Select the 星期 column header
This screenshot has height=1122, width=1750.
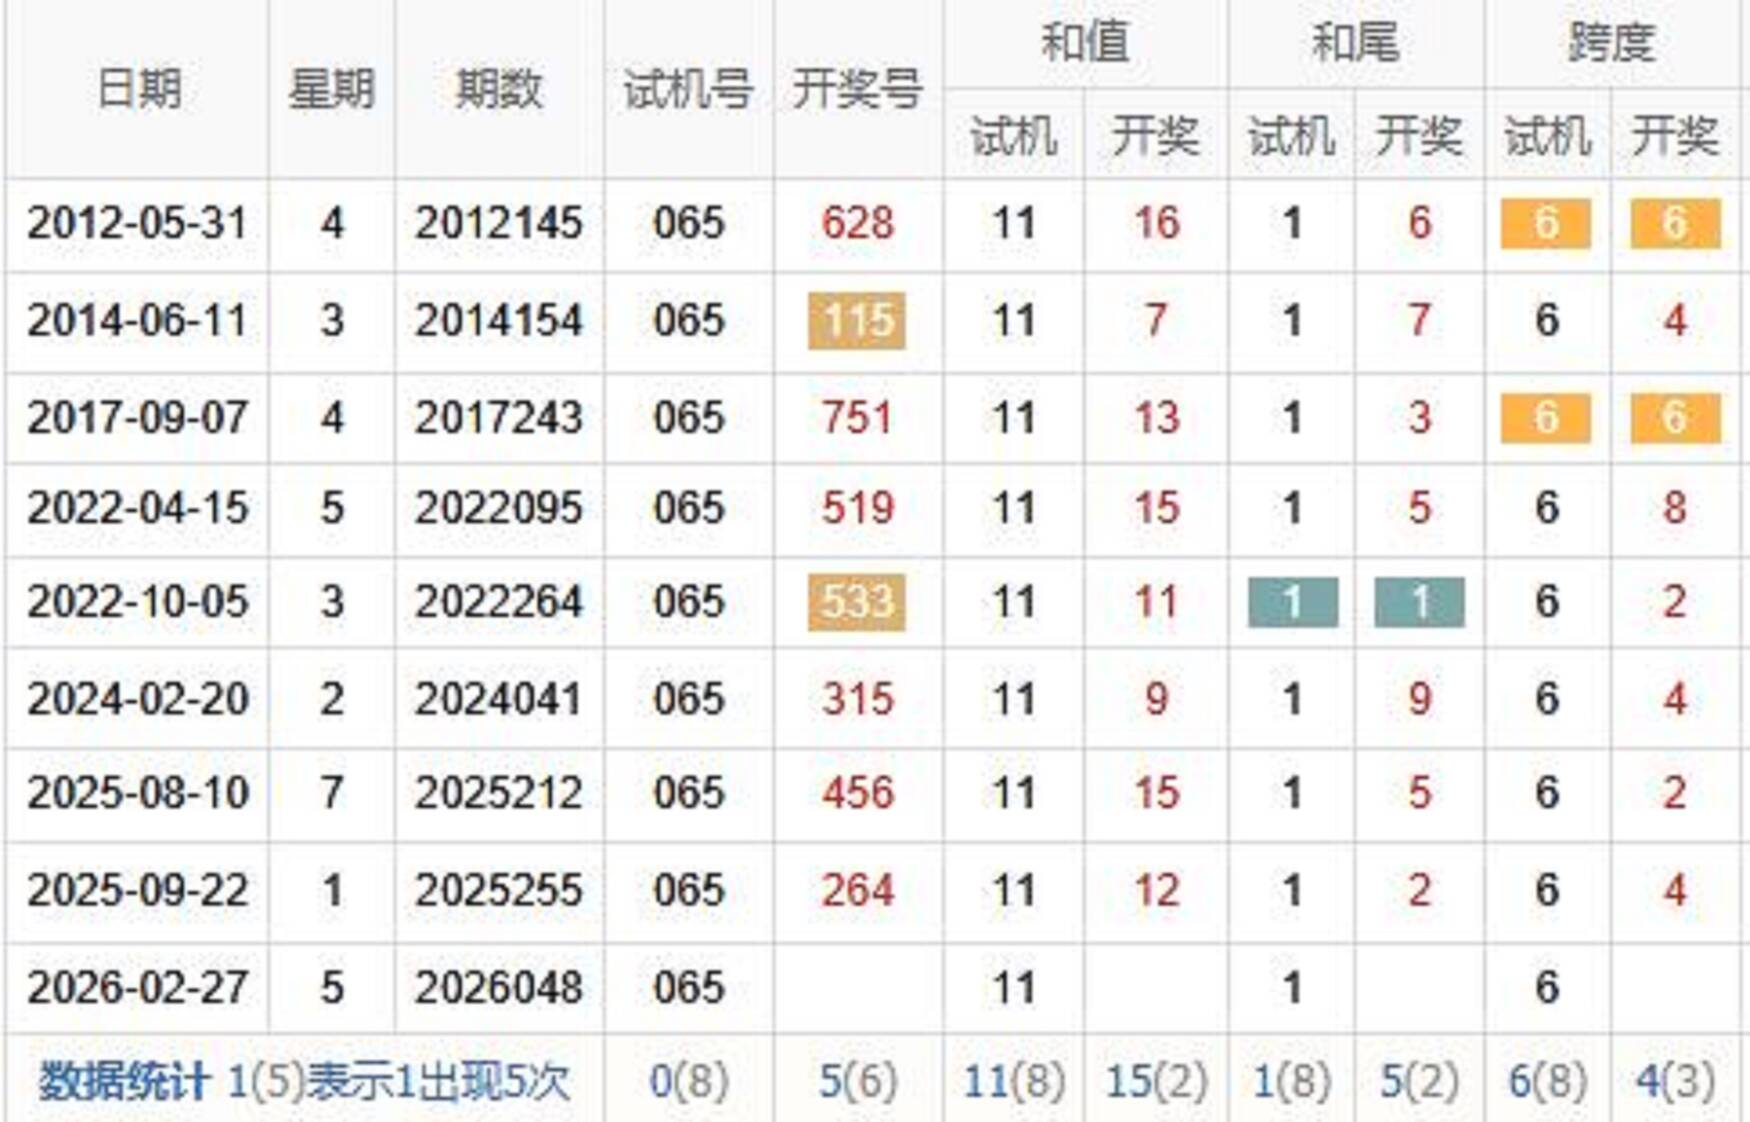pyautogui.click(x=331, y=89)
